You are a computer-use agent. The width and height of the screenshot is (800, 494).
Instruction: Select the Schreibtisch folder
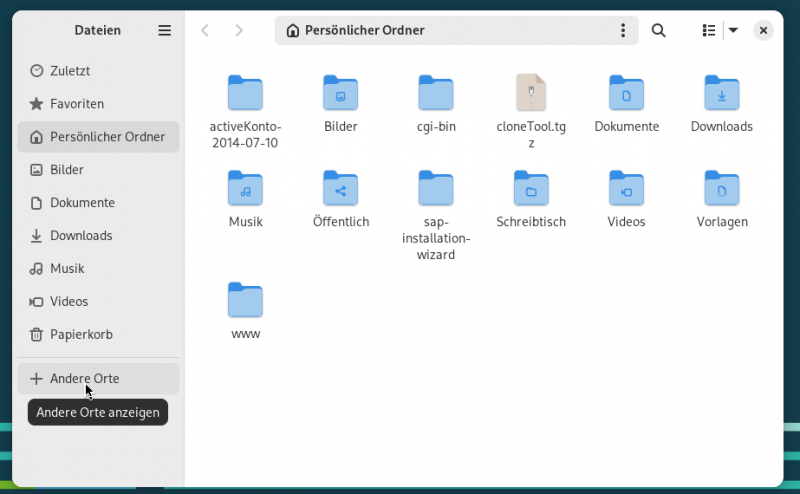[531, 188]
